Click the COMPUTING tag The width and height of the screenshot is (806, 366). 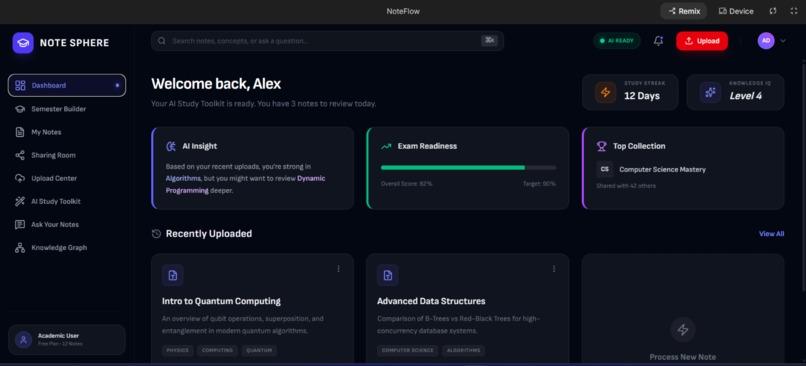[x=217, y=351]
